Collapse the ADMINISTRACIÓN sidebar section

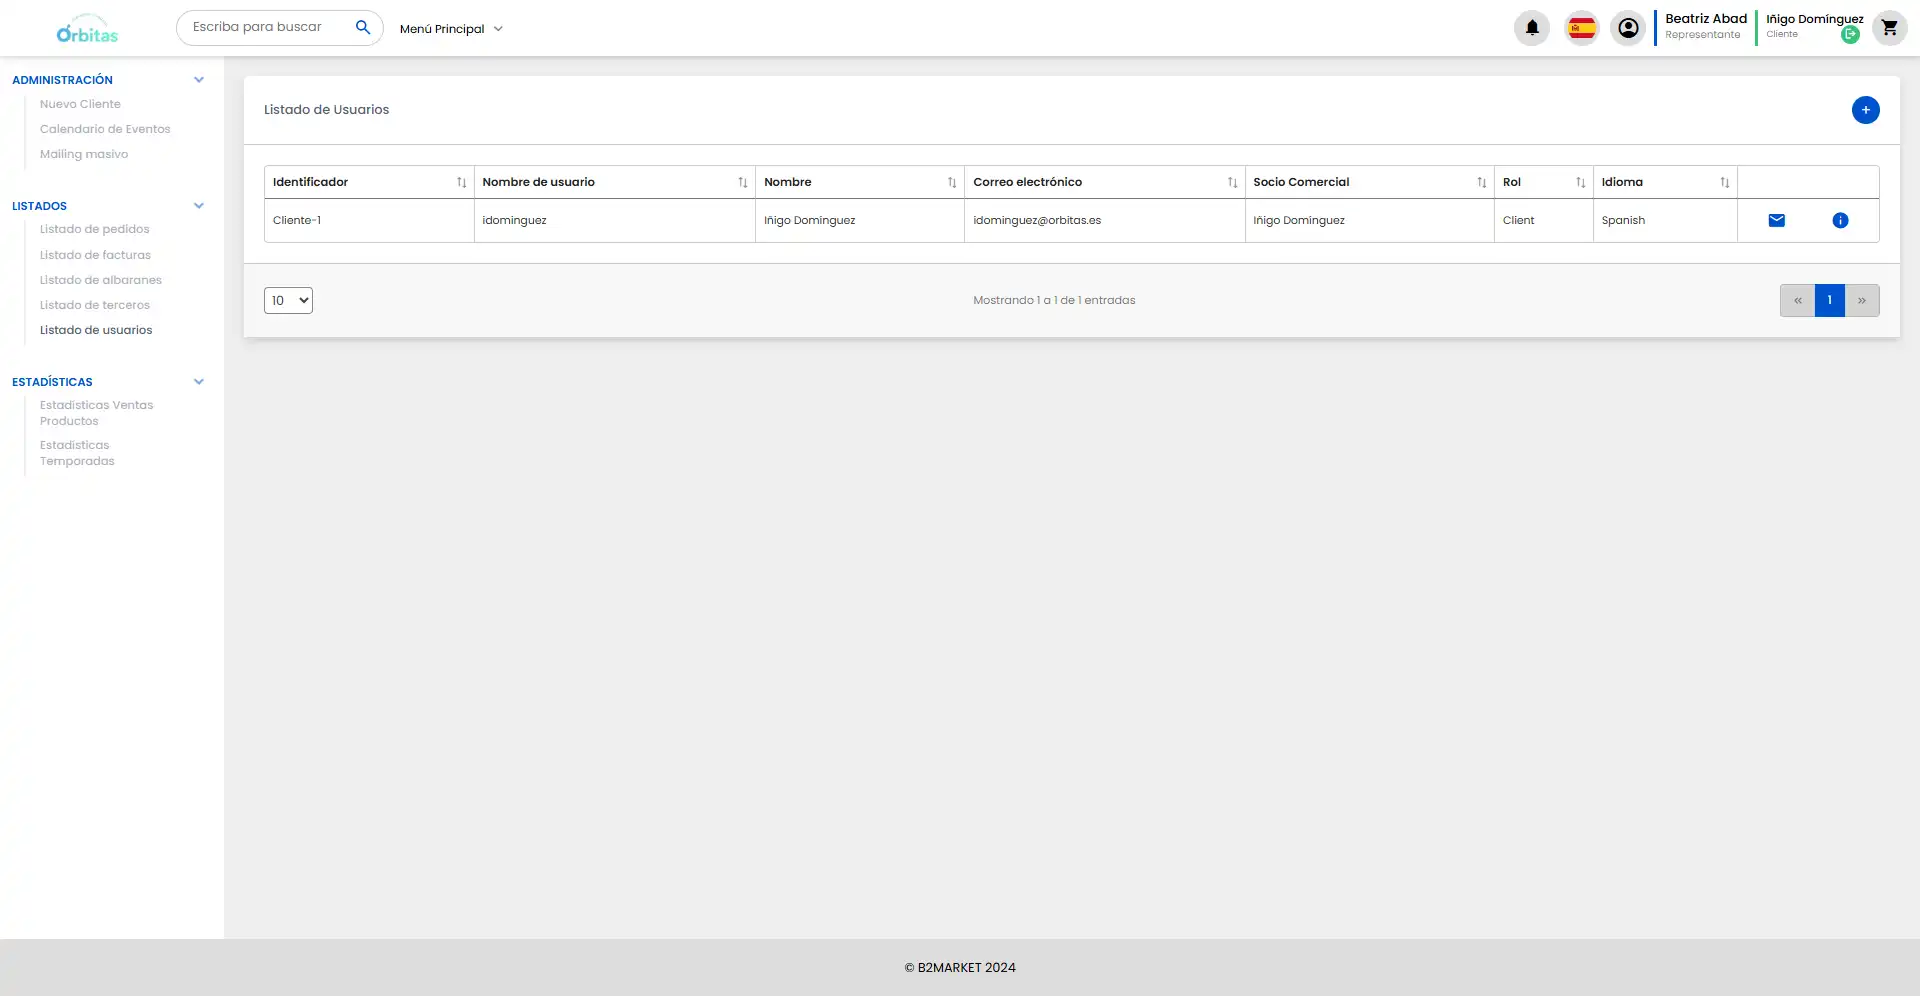199,80
